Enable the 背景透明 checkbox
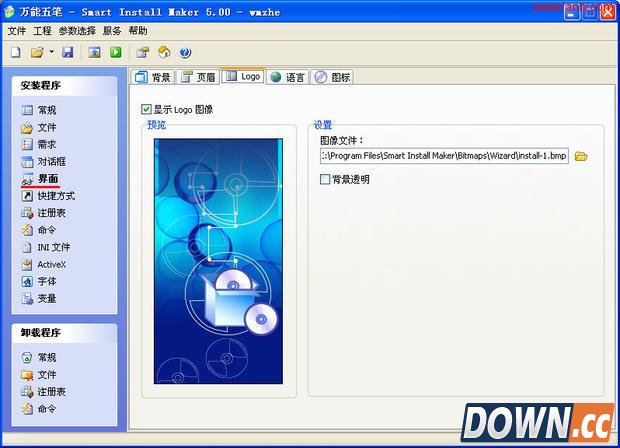This screenshot has height=448, width=620. (325, 179)
